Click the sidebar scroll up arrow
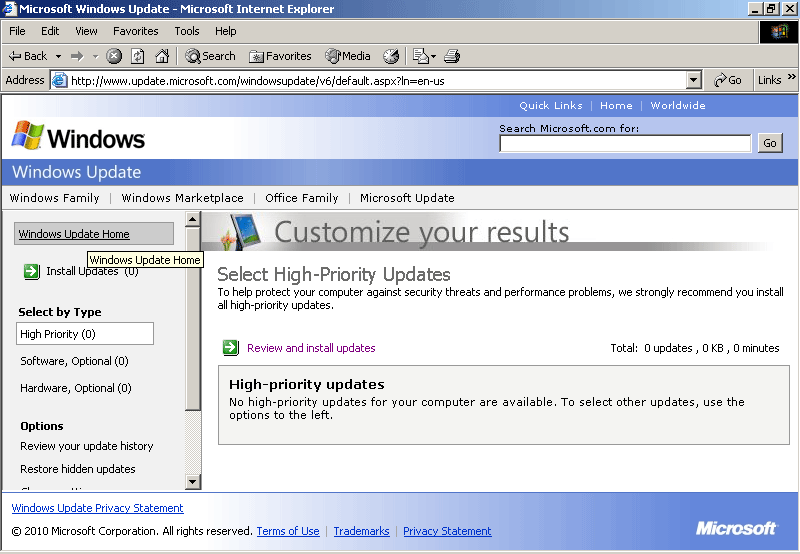Image resolution: width=800 pixels, height=554 pixels. click(x=192, y=219)
